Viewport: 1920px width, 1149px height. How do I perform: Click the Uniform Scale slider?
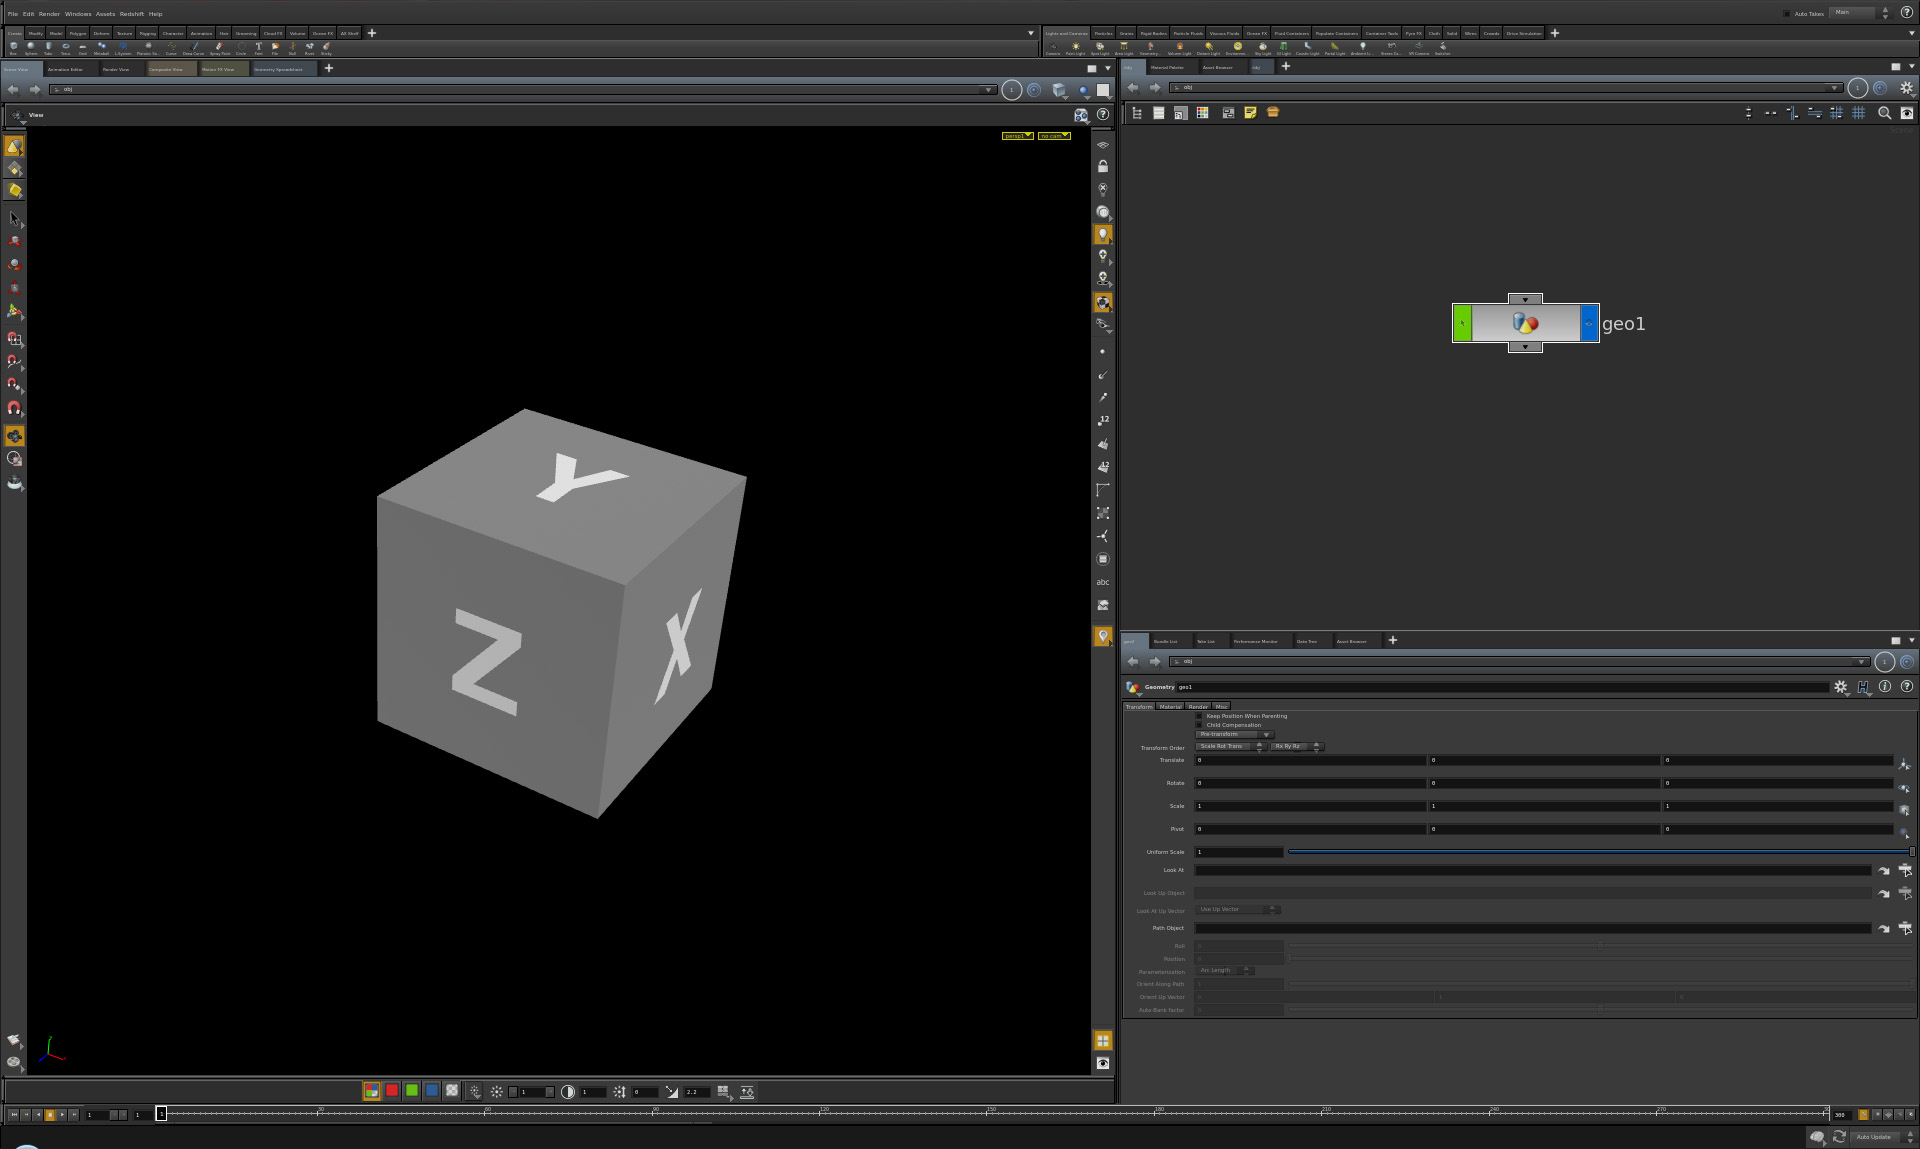pyautogui.click(x=1598, y=852)
